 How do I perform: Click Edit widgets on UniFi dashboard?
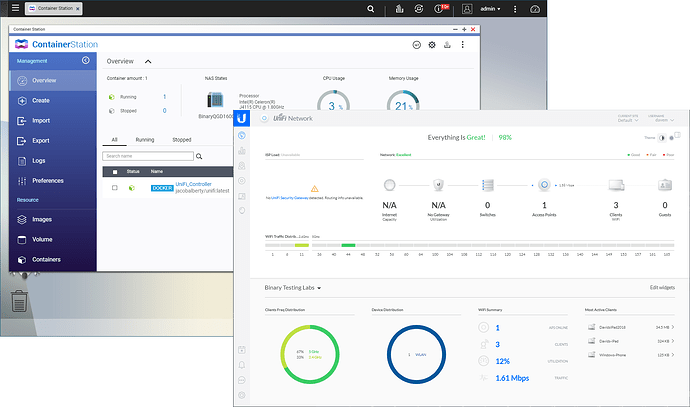tap(662, 288)
